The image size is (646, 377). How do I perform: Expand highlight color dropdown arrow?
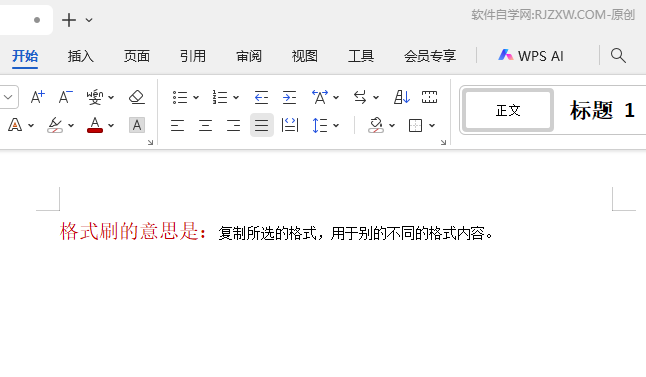[71, 125]
